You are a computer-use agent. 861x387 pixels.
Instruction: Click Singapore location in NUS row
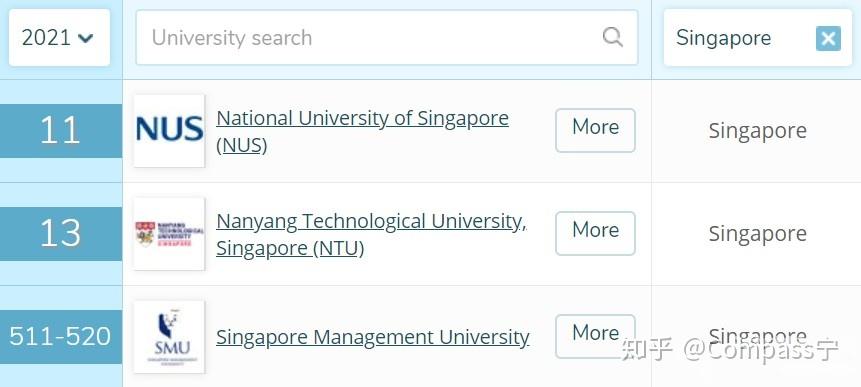[757, 131]
